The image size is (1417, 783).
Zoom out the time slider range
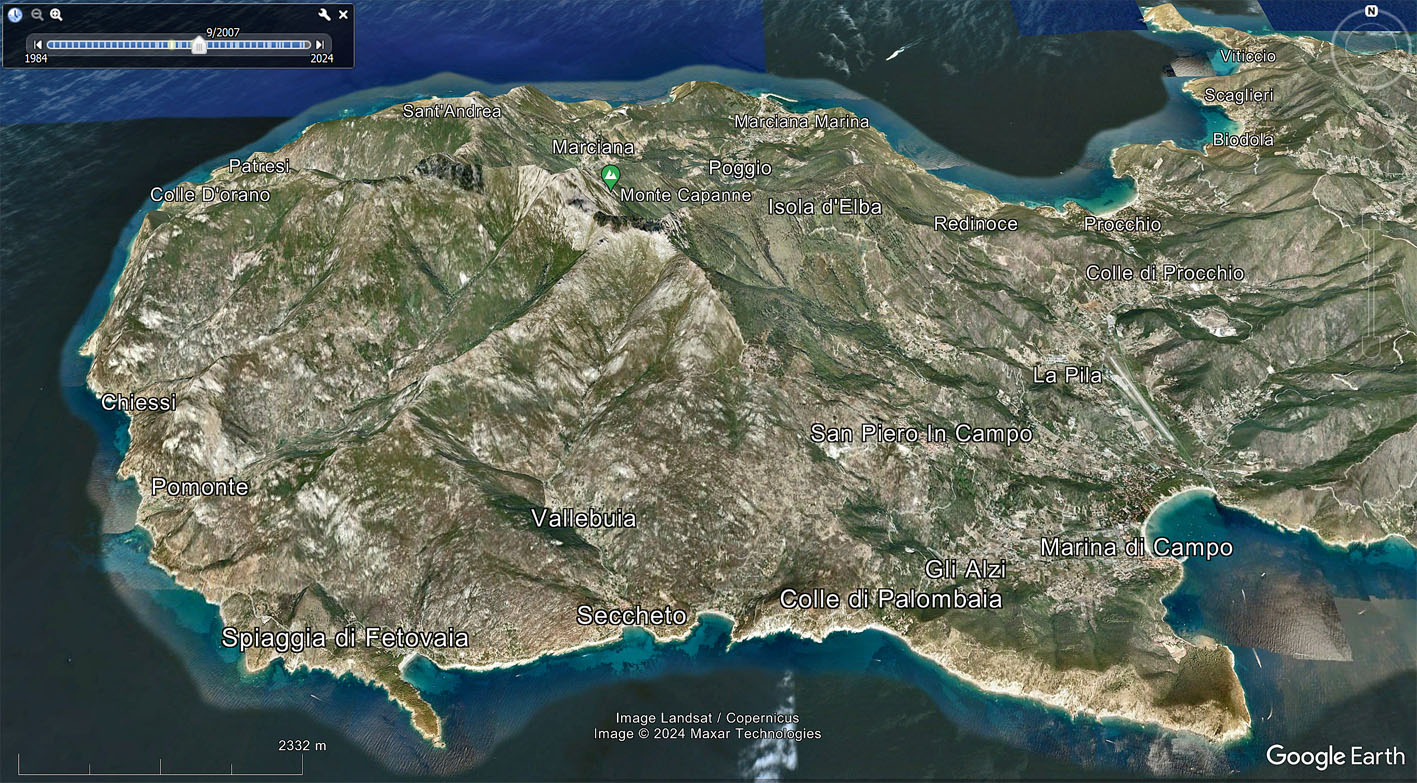pos(37,15)
